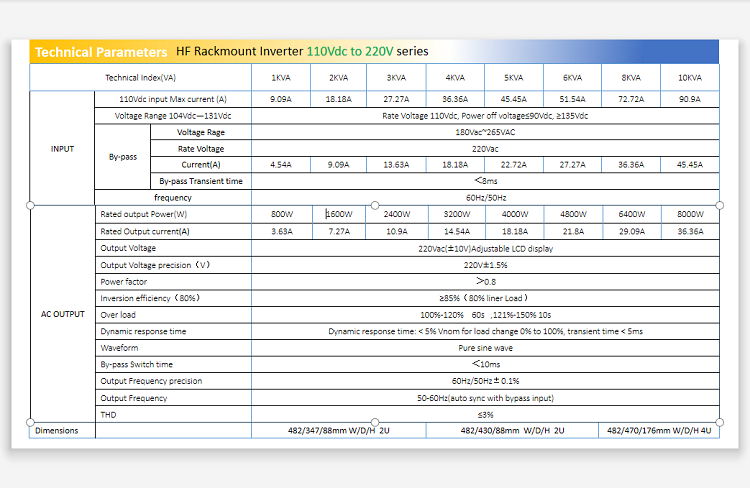Image resolution: width=750 pixels, height=488 pixels.
Task: Click the 800W rated power cell
Action: tap(282, 214)
